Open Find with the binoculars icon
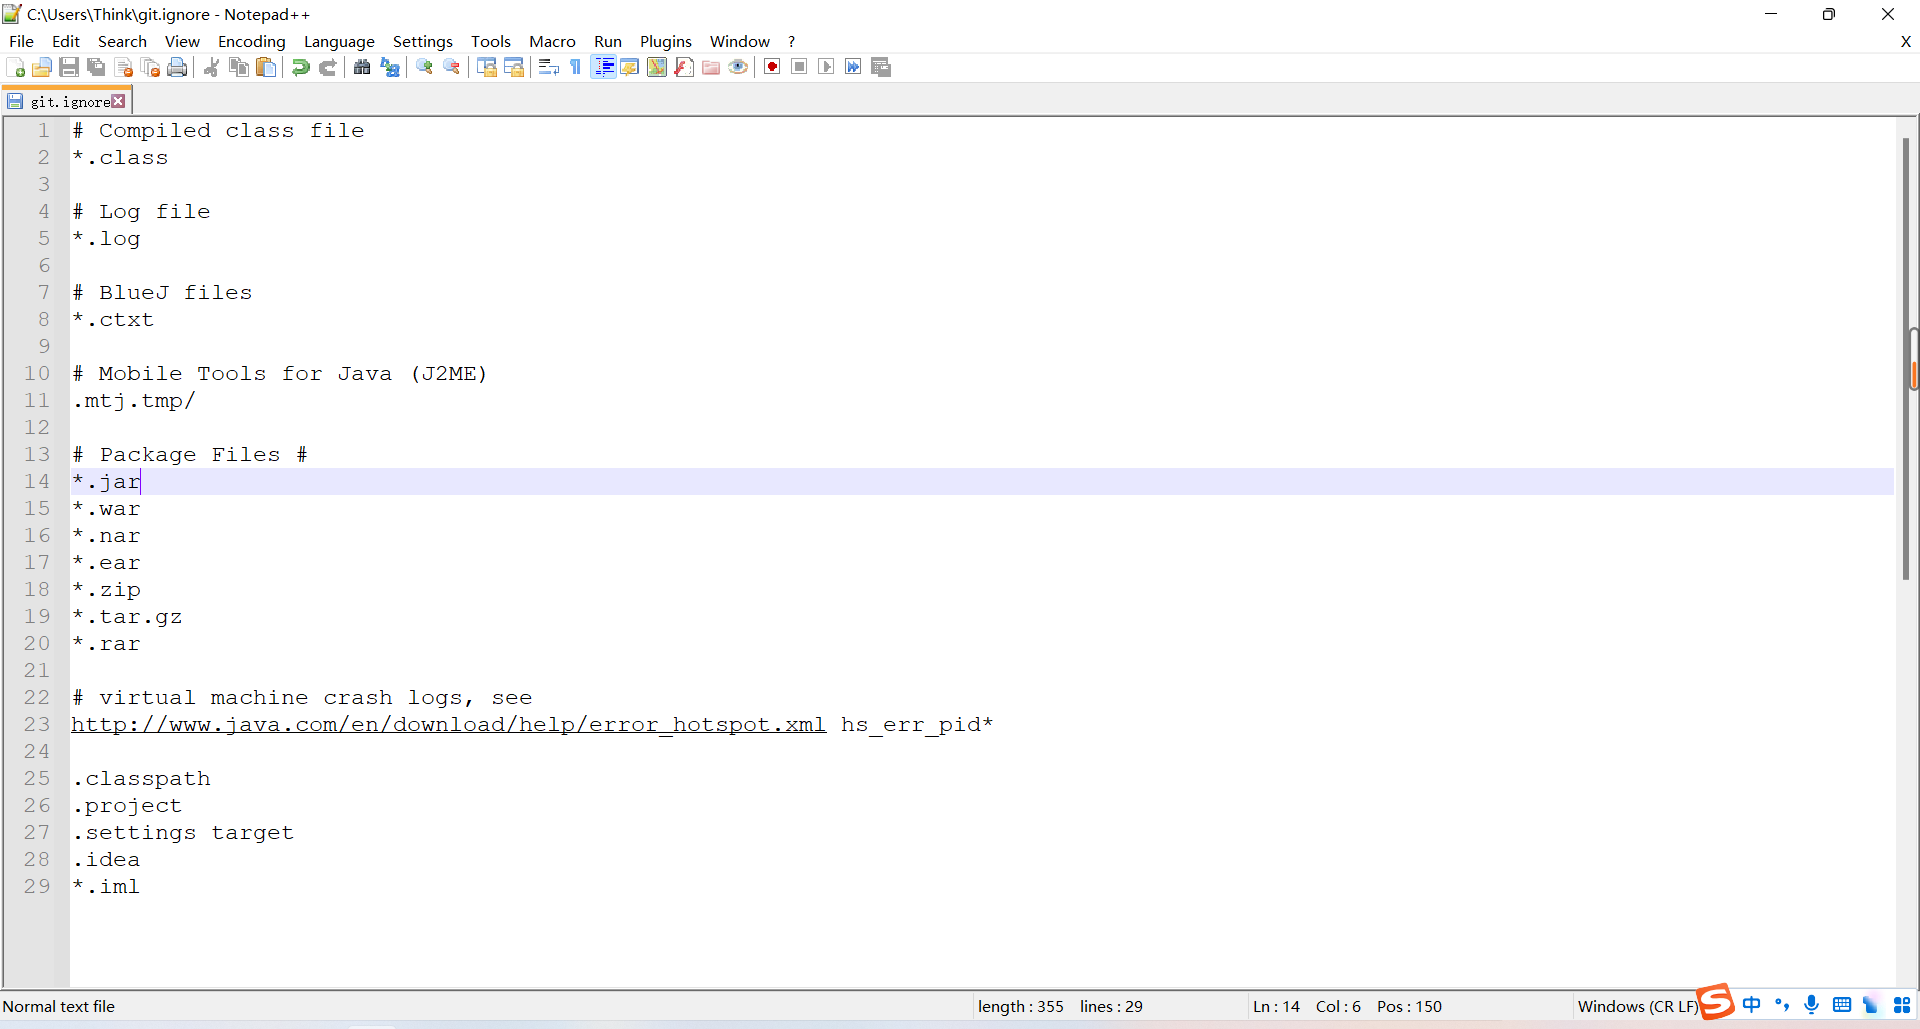The width and height of the screenshot is (1920, 1029). tap(362, 67)
